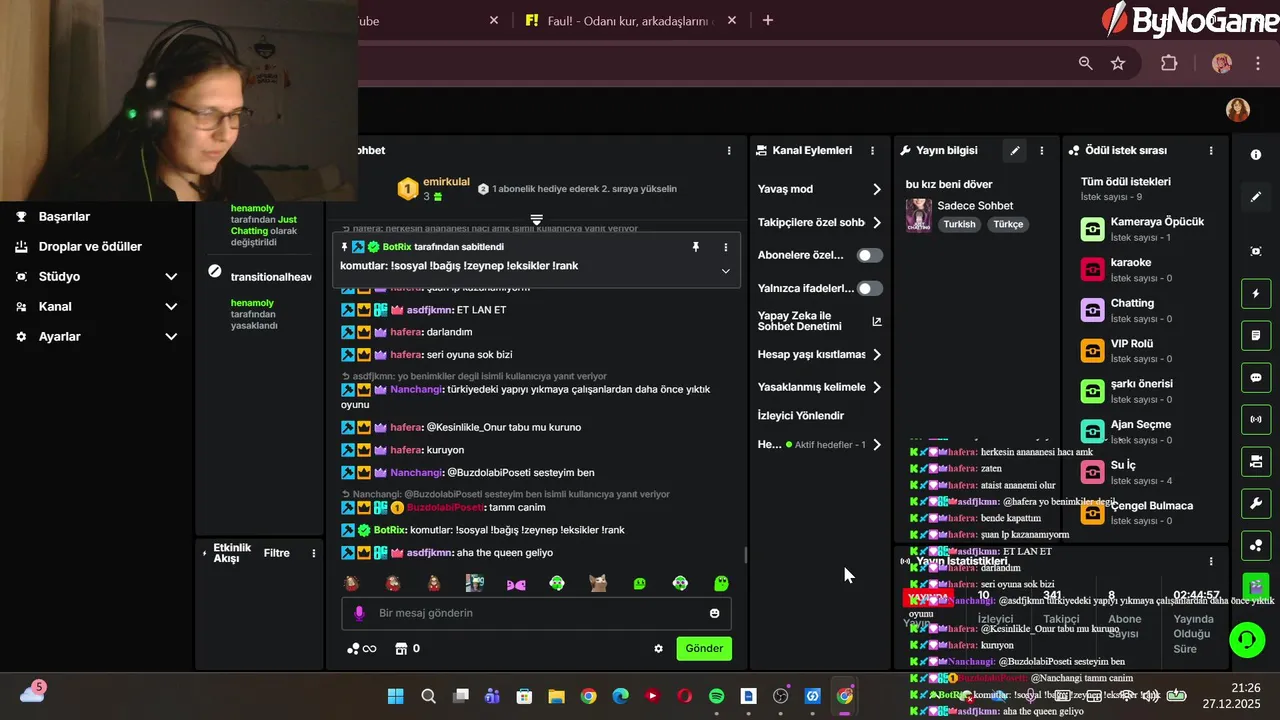Click the info icon in right sidebar

[1256, 155]
